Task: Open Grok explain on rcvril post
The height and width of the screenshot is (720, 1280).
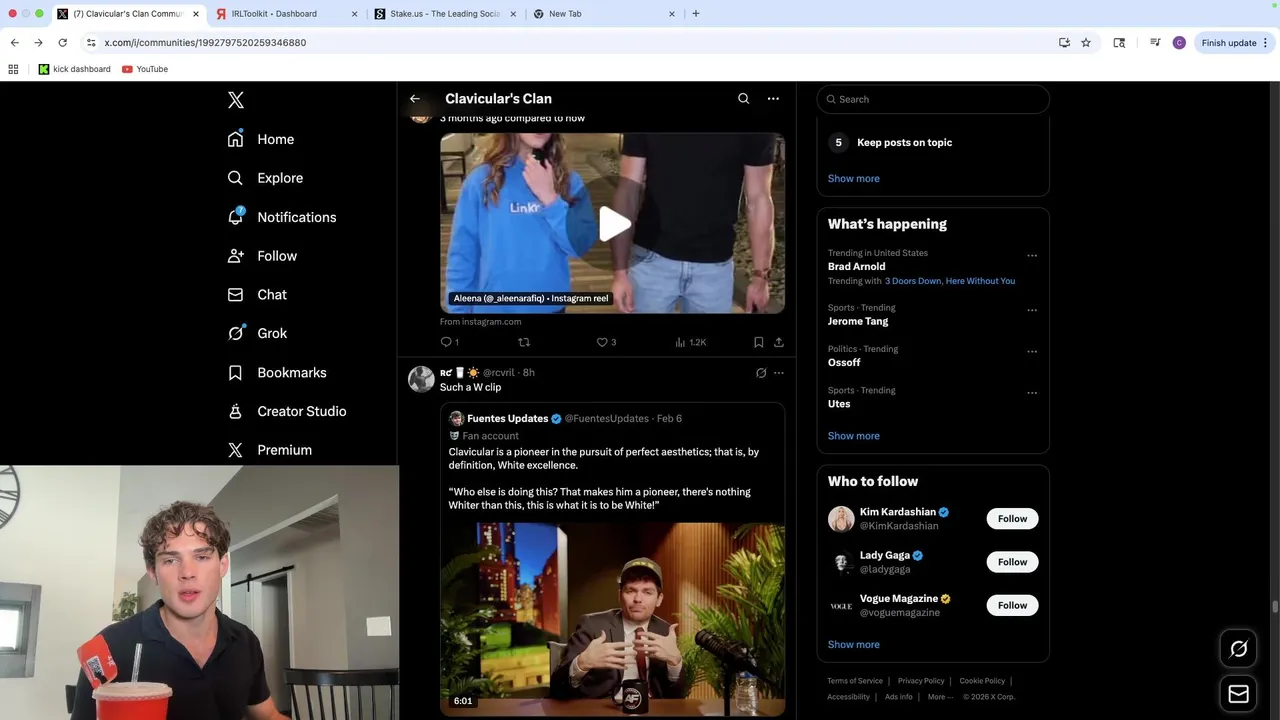Action: (x=761, y=373)
